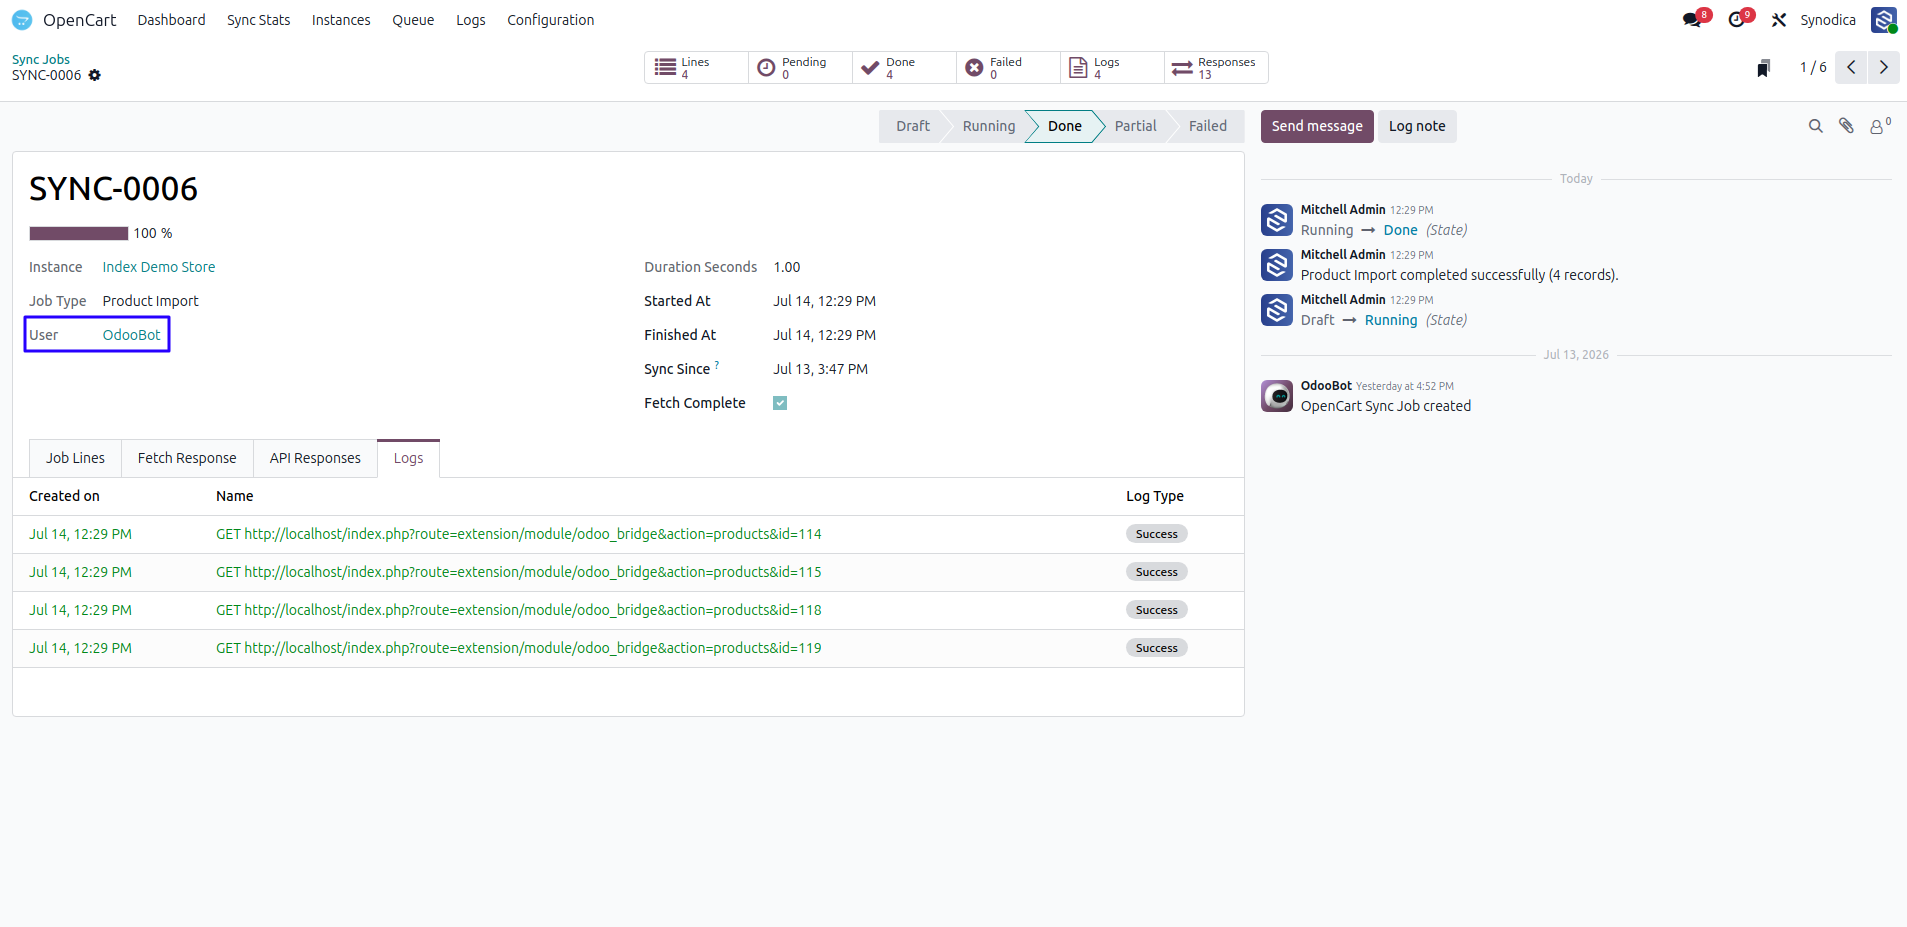Click the Started At value
1907x927 pixels.
(x=824, y=301)
